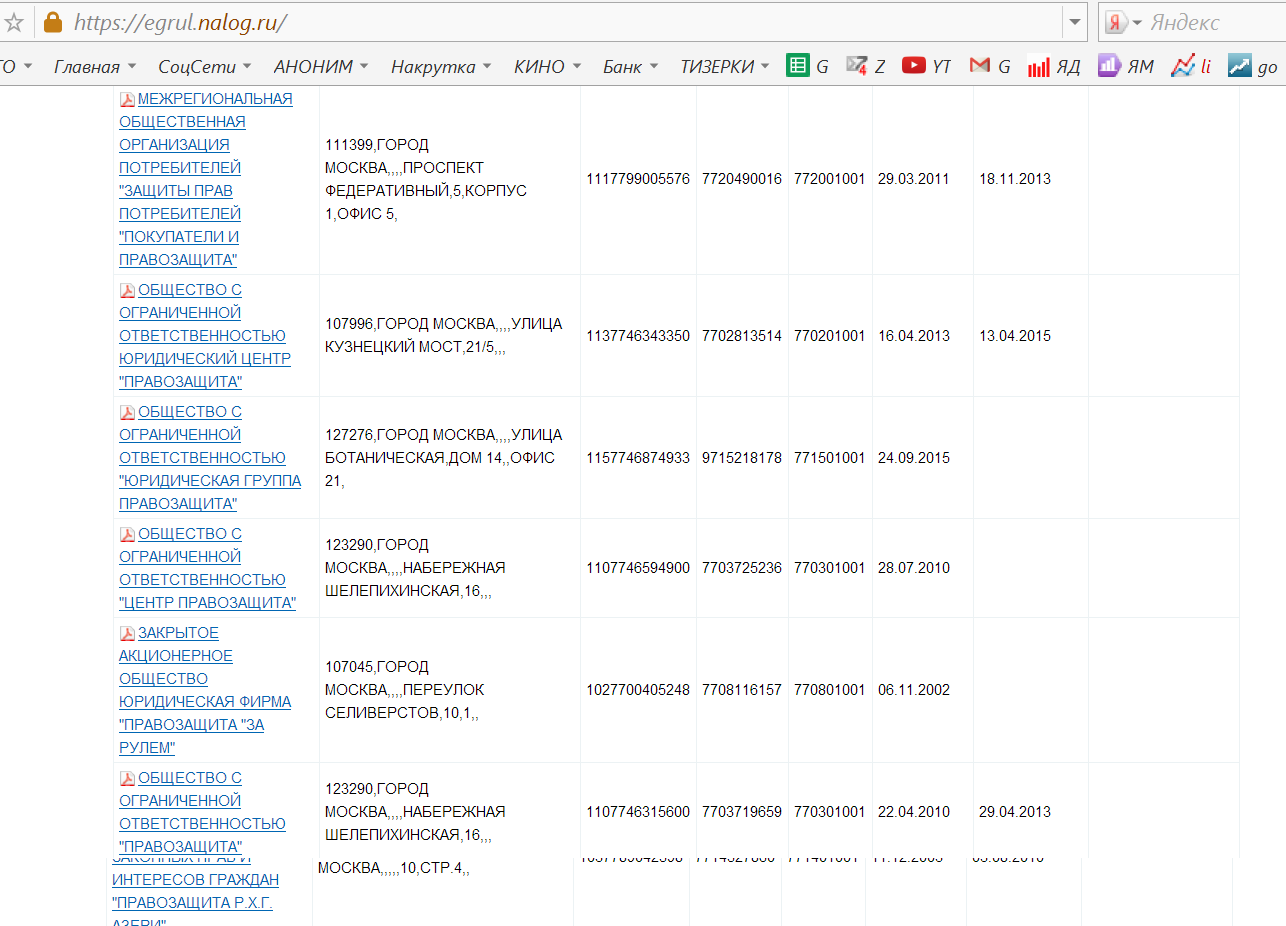Click PDF icon for ЗАКРЫТОЕ АКЦИОНЕРНОЕ ОБЩЕСТВО entry
This screenshot has height=926, width=1286.
point(127,633)
